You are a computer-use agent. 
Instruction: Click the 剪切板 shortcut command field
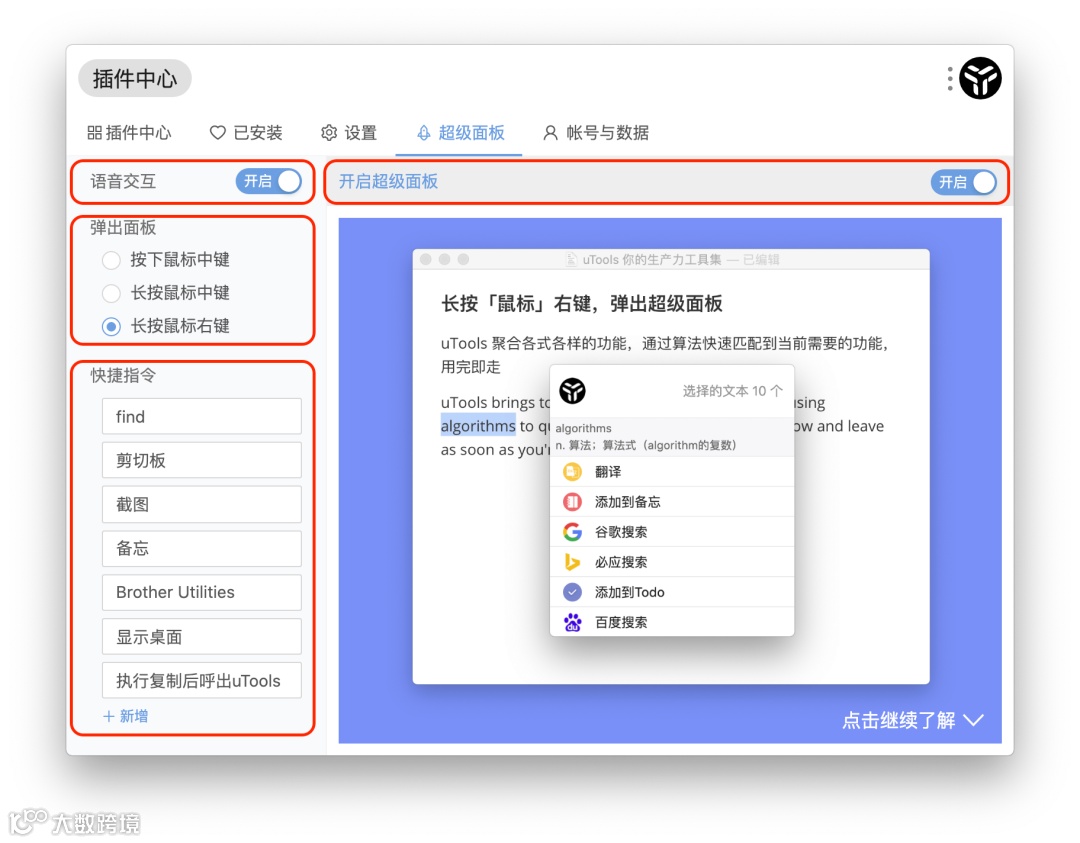click(x=202, y=460)
